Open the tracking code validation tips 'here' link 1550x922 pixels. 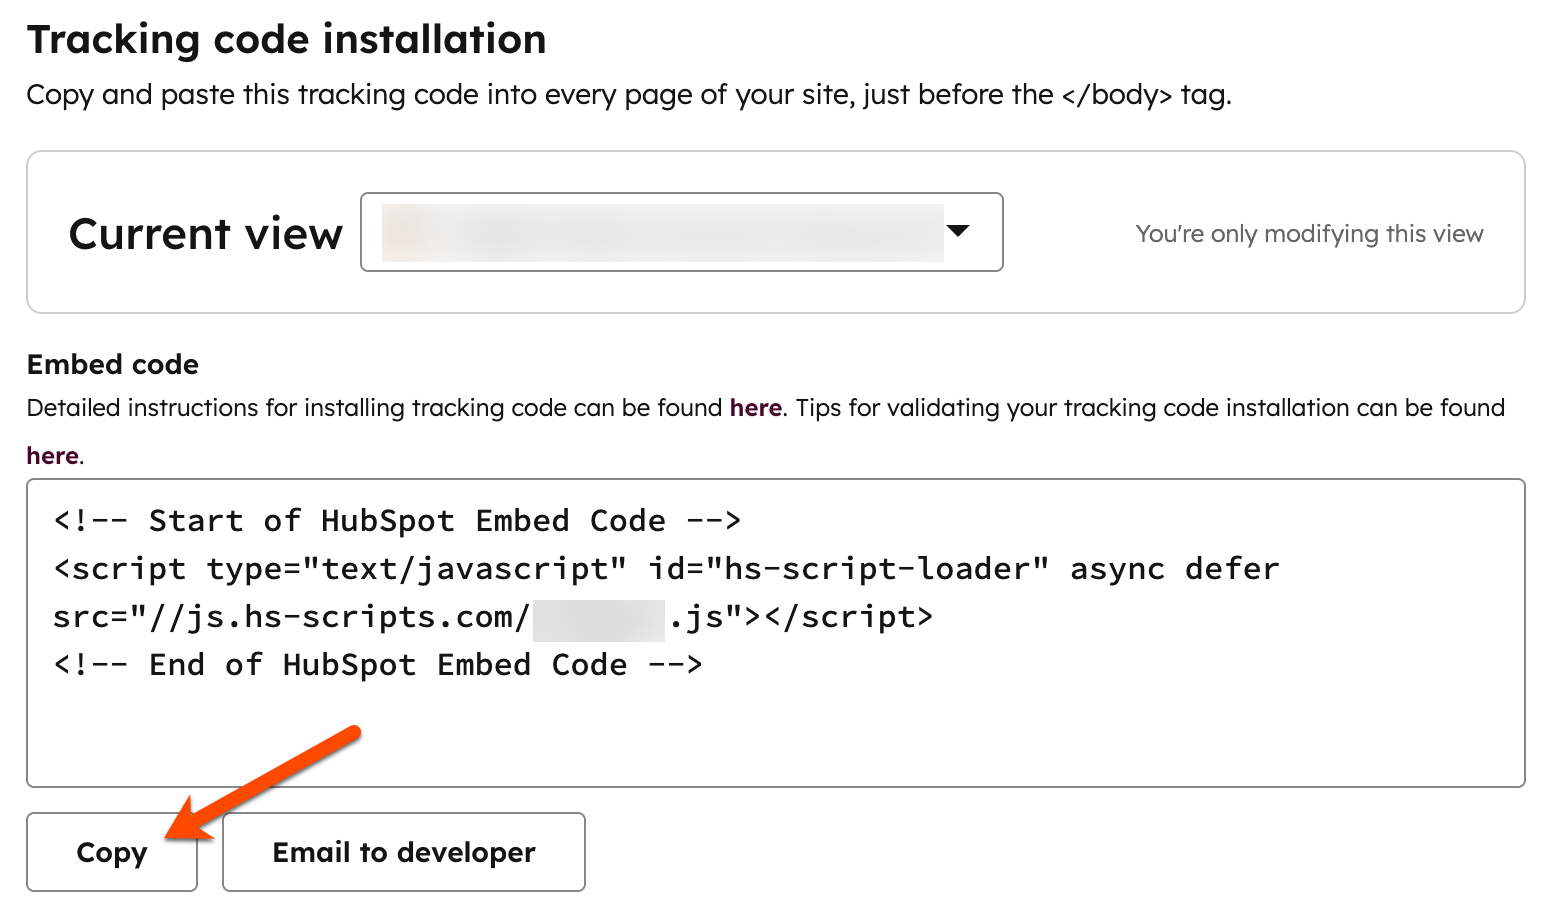[x=51, y=455]
